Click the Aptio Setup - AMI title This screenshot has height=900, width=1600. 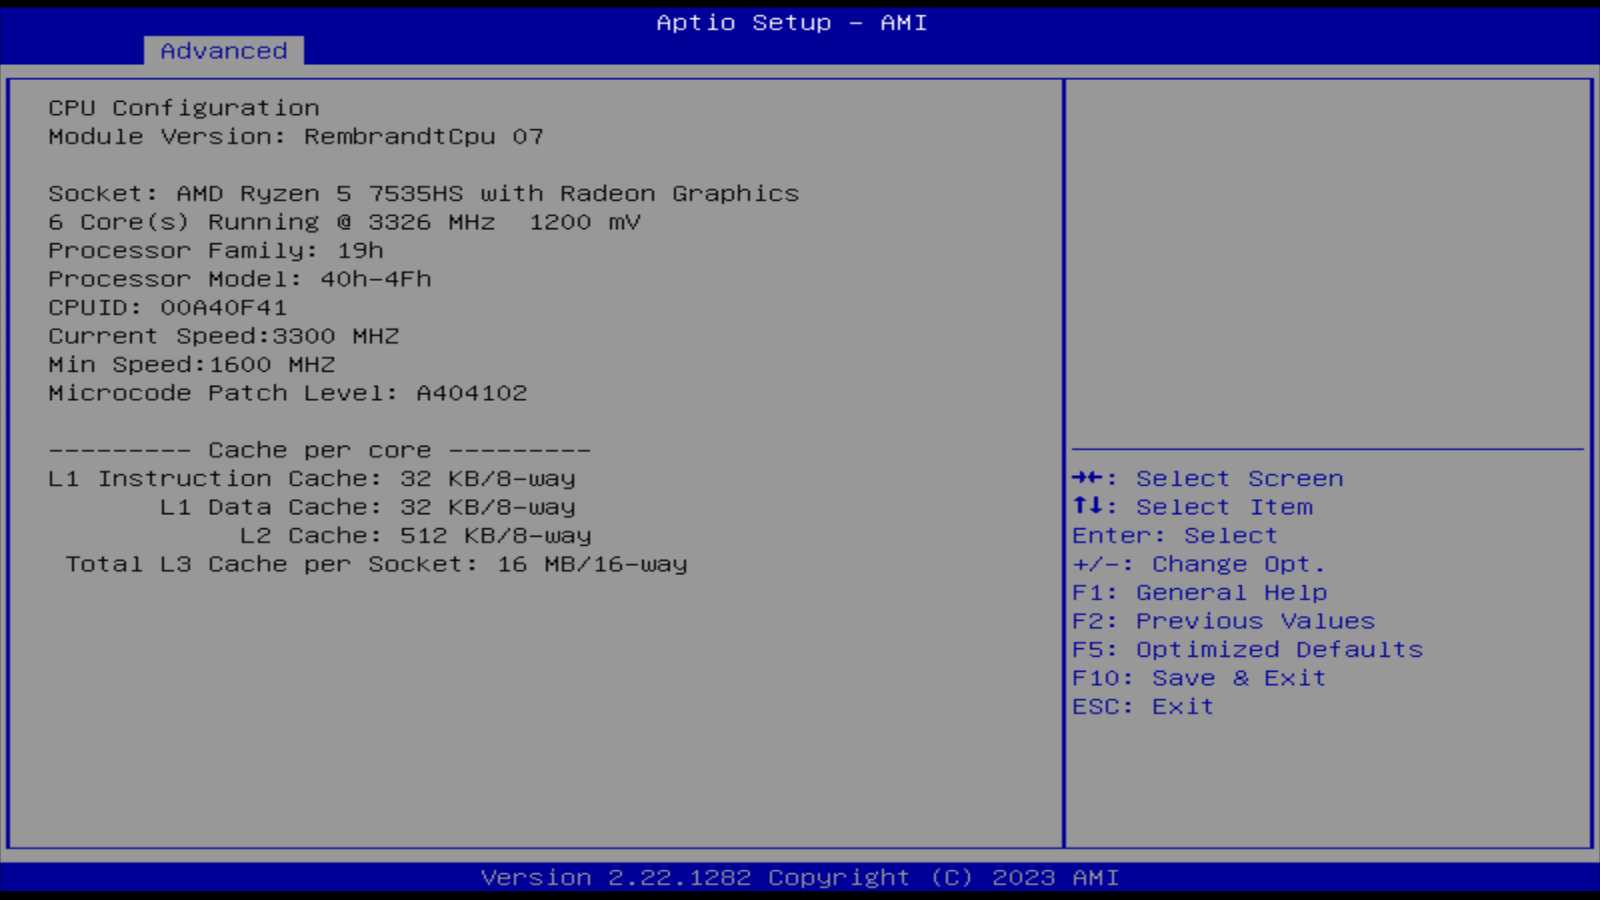792,22
